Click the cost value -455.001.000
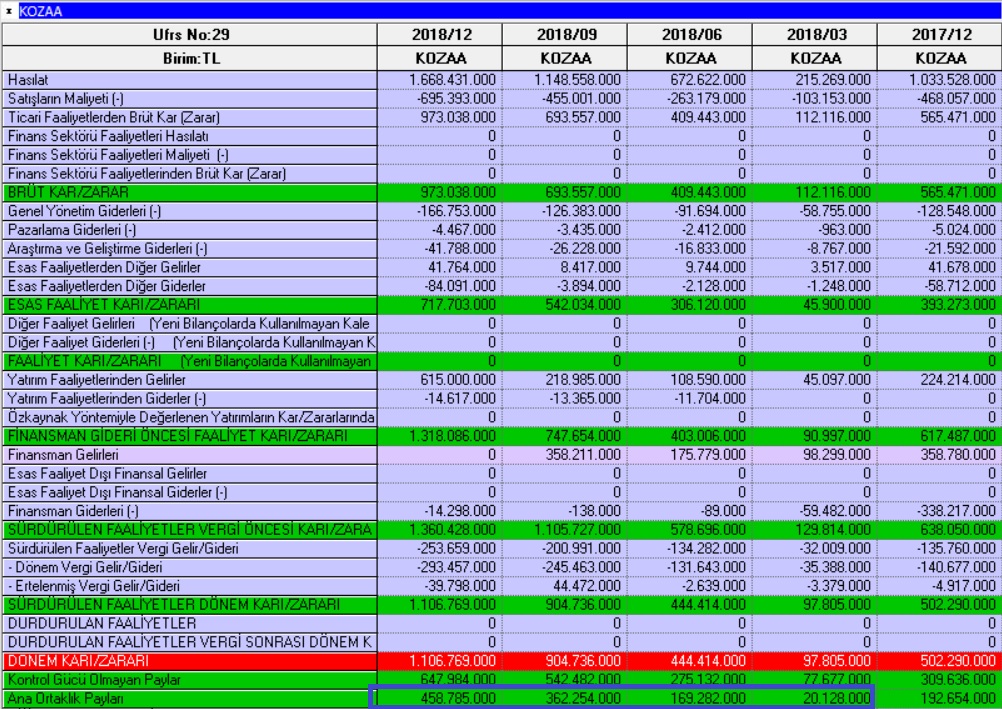 point(565,98)
